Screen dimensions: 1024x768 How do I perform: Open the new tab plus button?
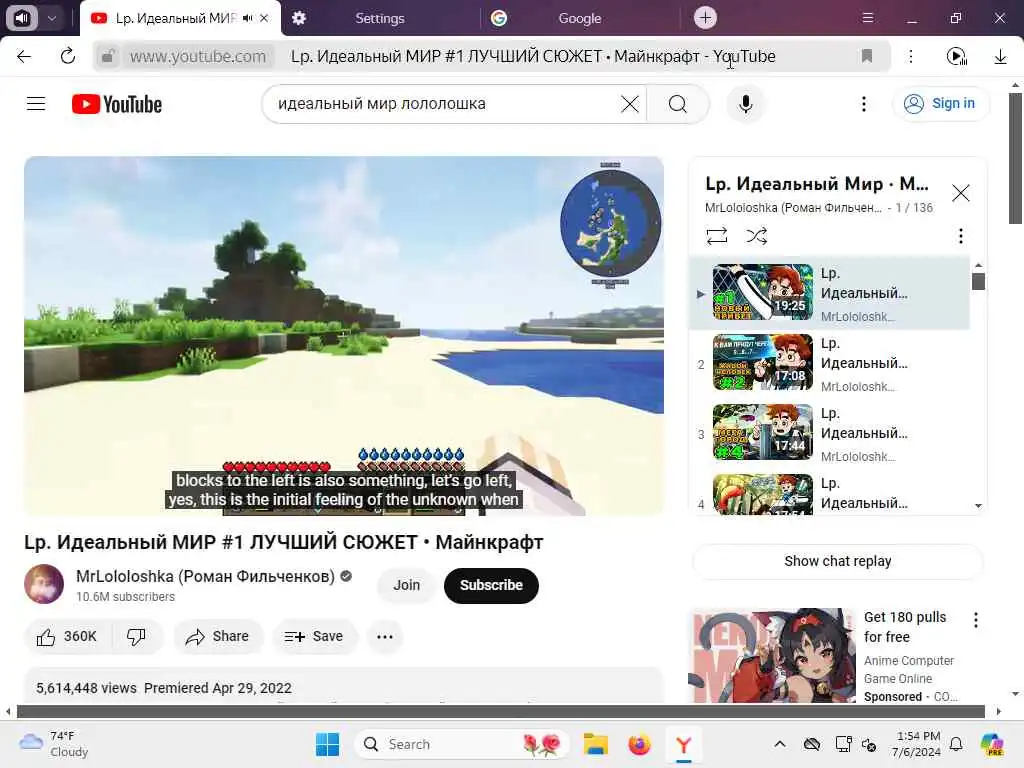(705, 18)
